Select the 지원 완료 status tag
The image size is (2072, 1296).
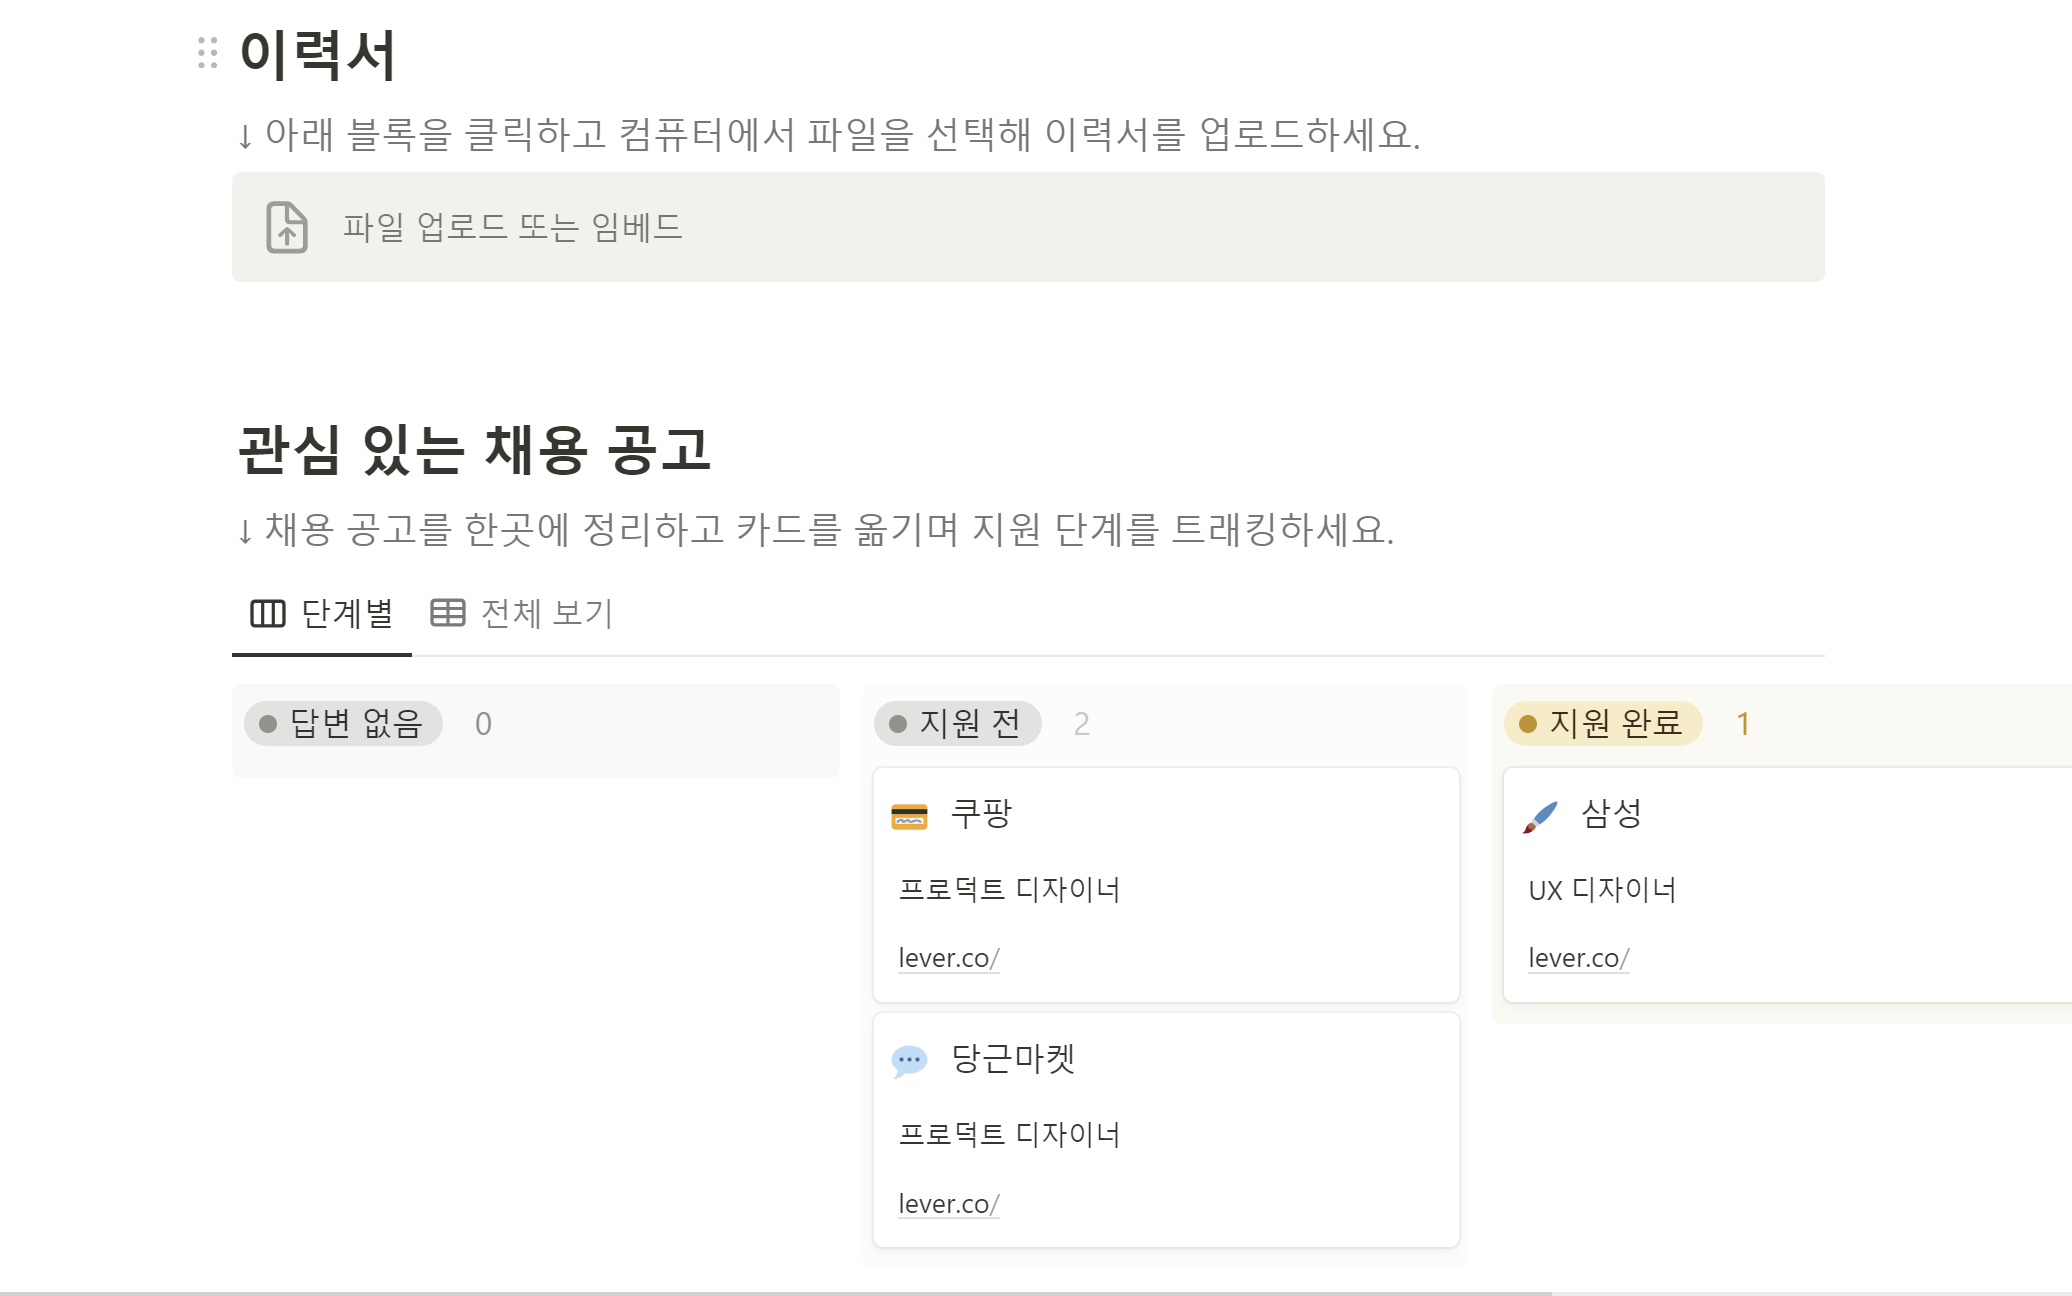1603,724
